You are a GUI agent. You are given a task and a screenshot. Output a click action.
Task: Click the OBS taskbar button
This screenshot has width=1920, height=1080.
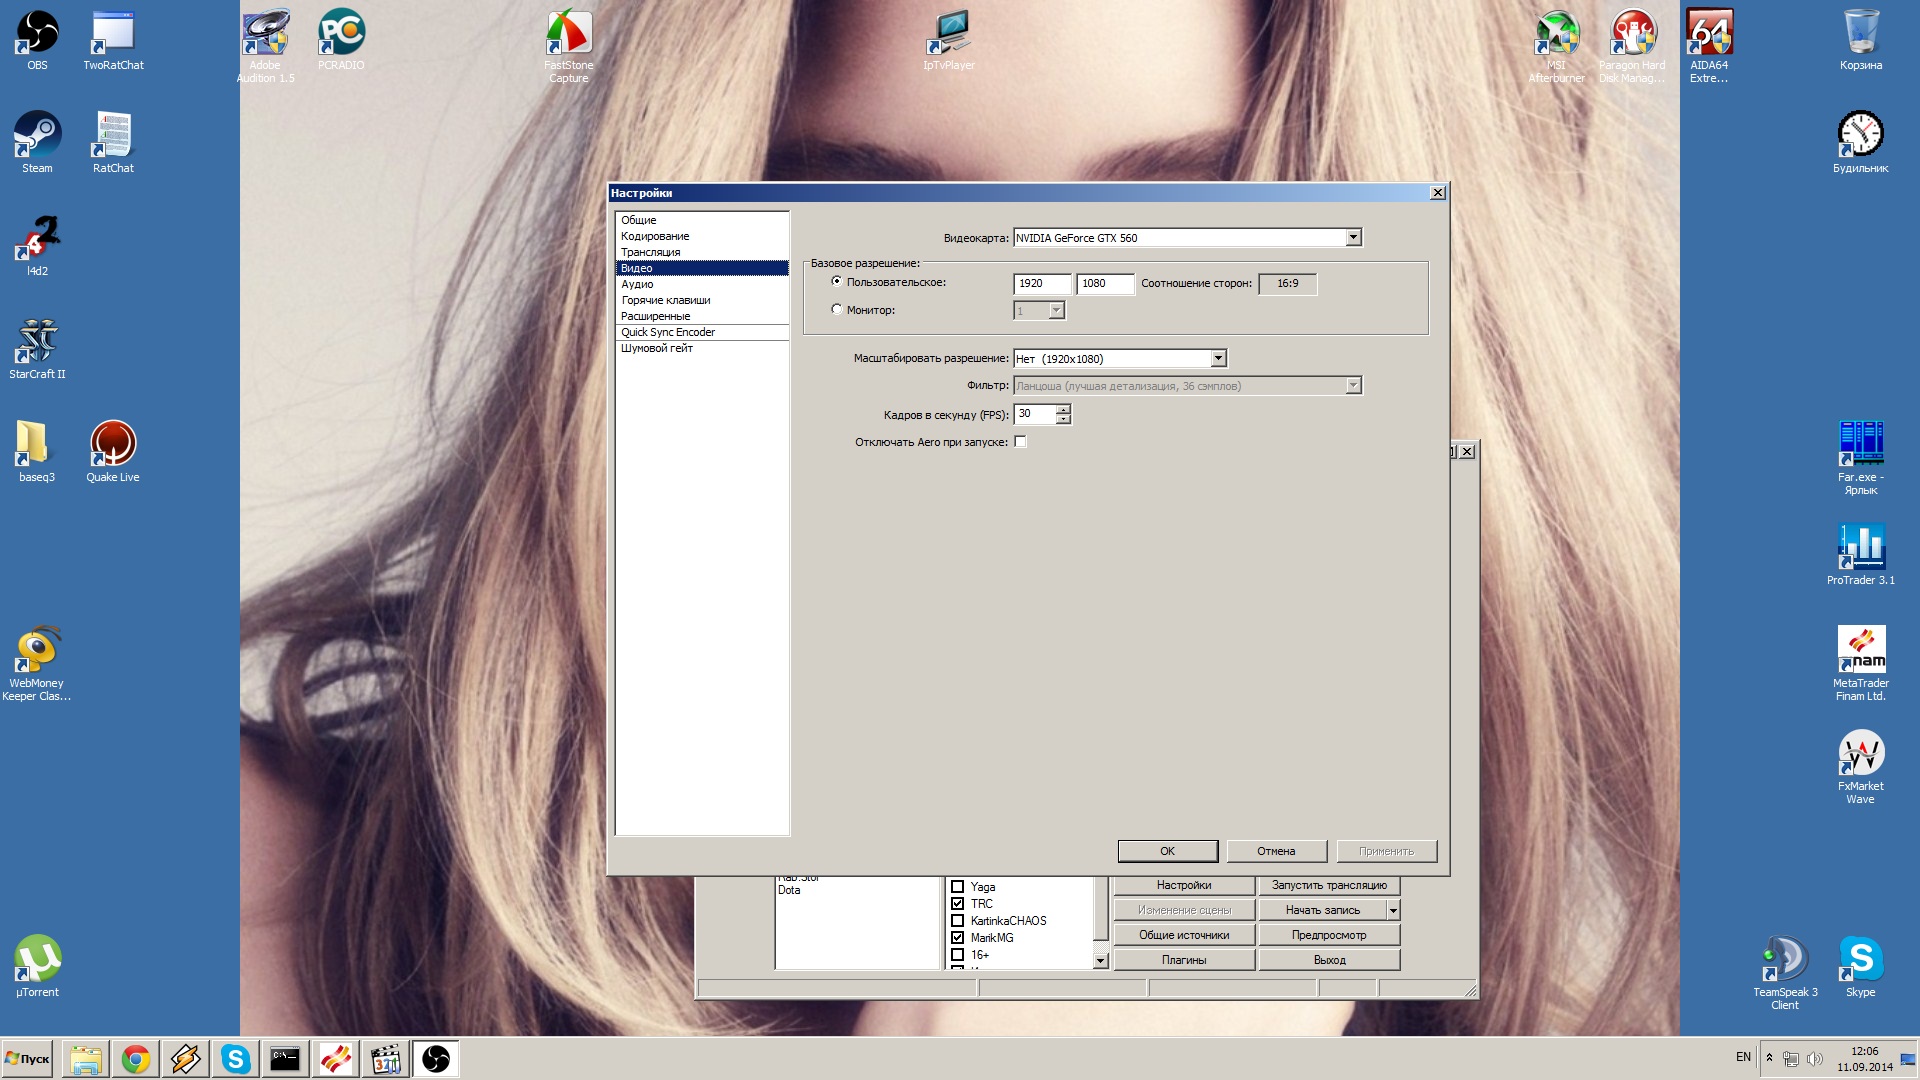pos(436,1059)
